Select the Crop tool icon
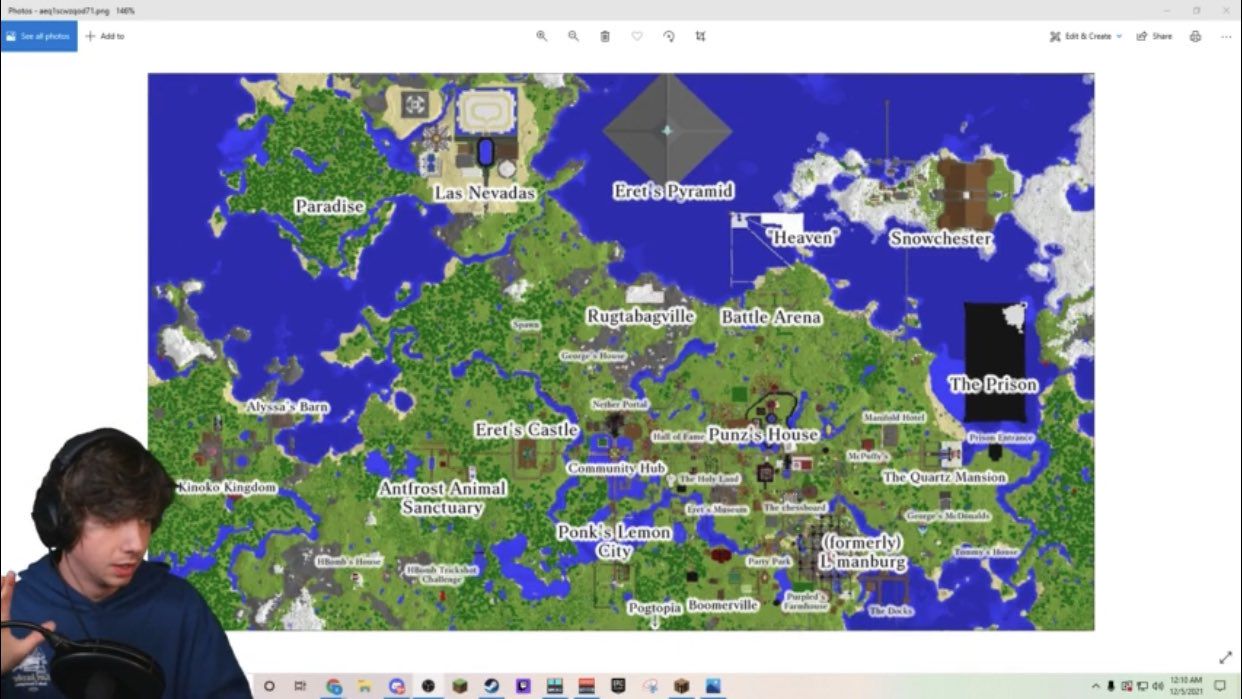1242x699 pixels. point(700,36)
